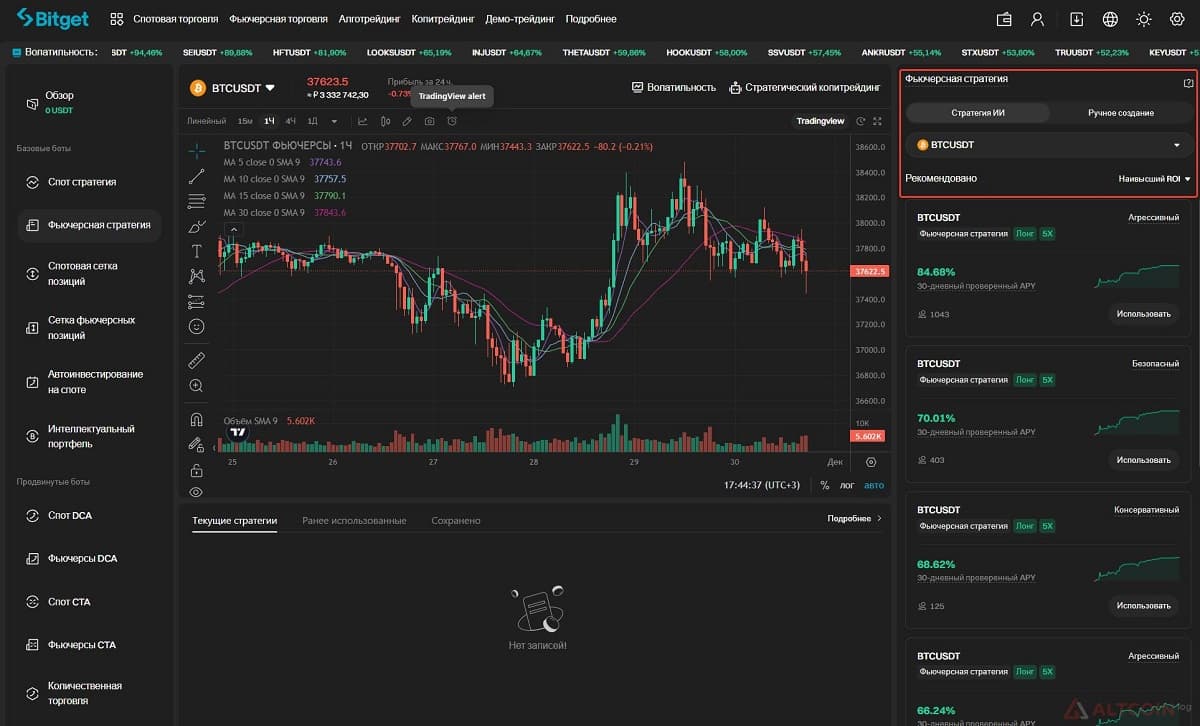
Task: Open the Наивысший ROI sort dropdown
Action: [1155, 179]
